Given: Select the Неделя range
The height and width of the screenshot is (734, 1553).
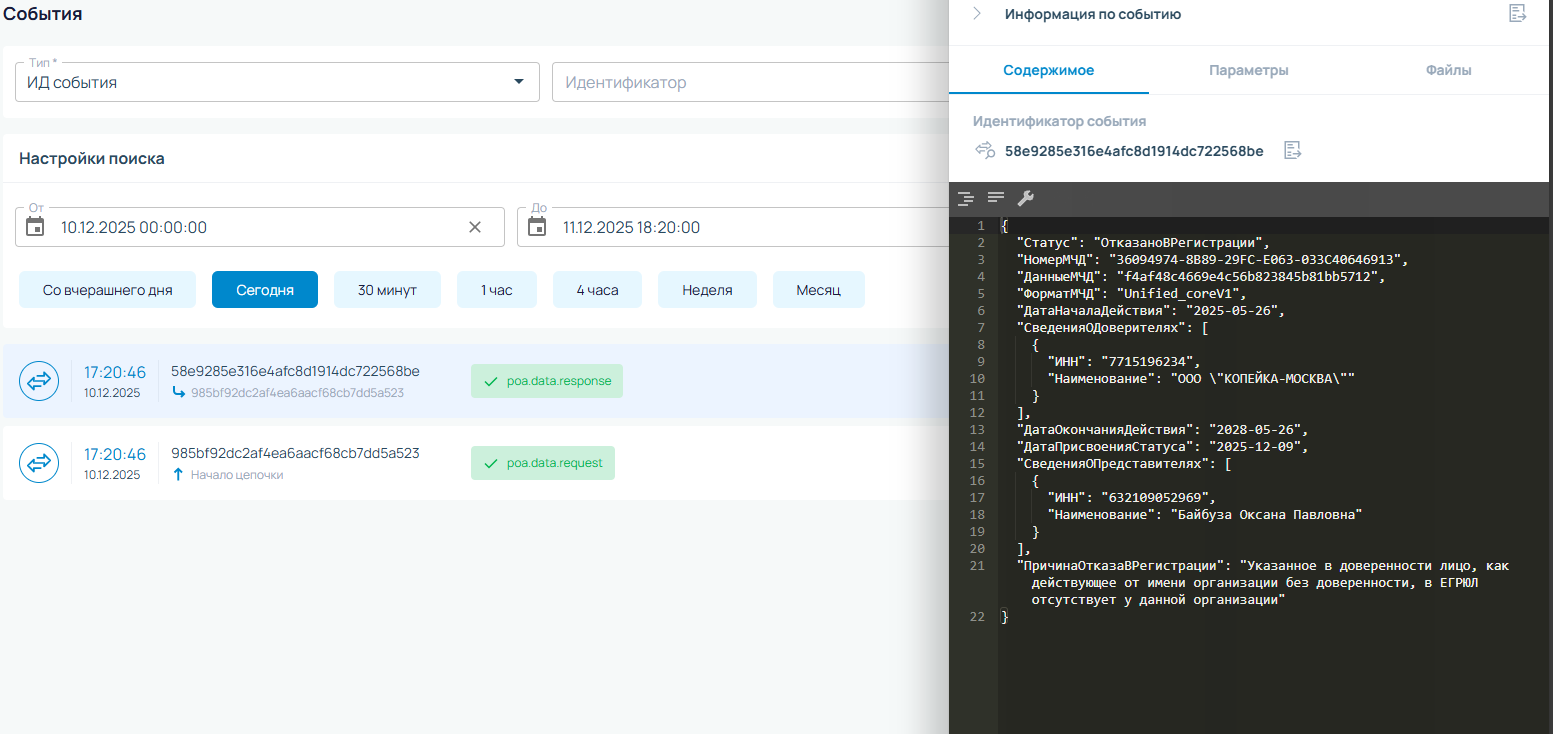Looking at the screenshot, I should (x=707, y=290).
